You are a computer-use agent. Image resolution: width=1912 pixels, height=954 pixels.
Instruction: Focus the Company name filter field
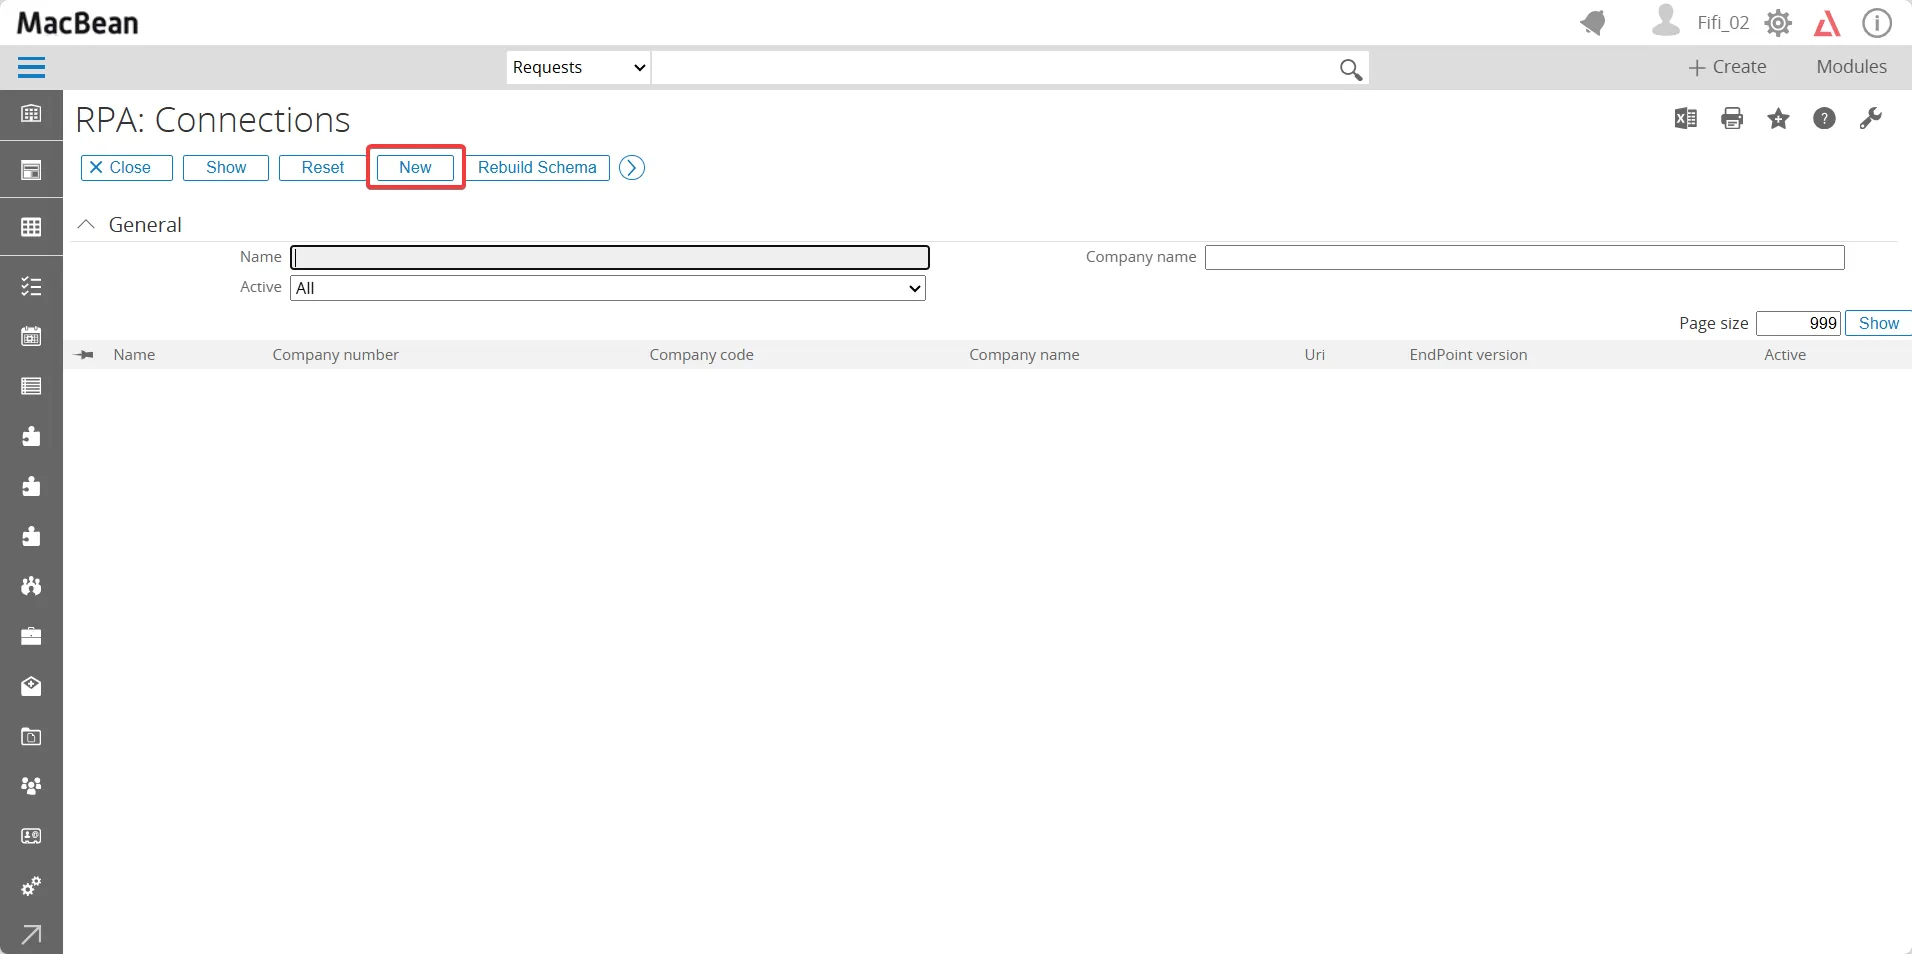coord(1524,258)
